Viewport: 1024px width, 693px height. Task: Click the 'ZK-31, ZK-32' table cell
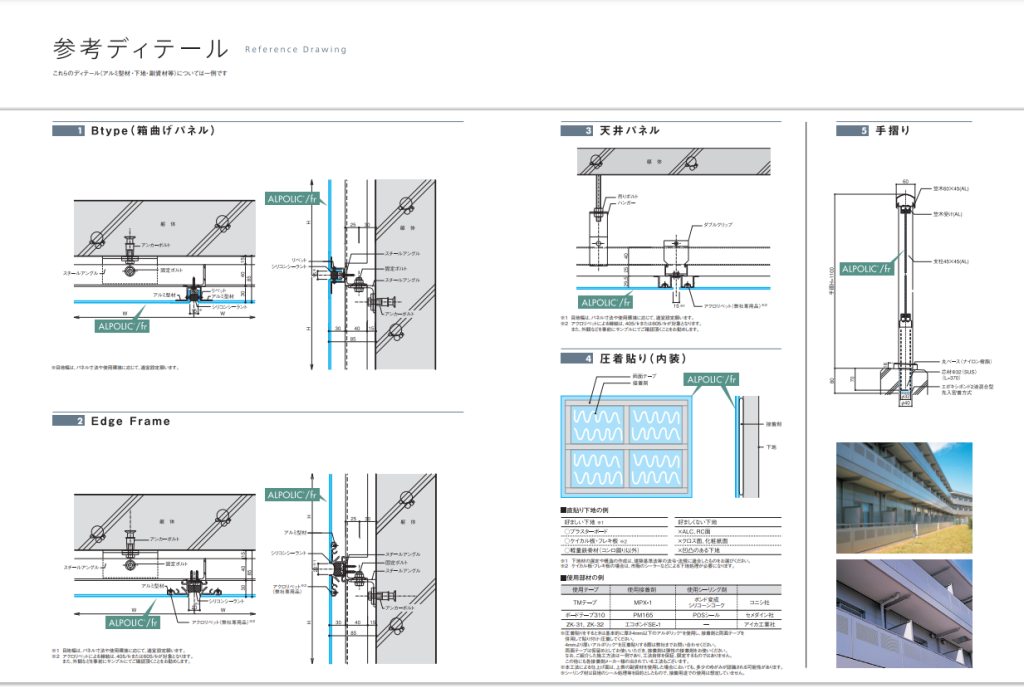click(584, 624)
